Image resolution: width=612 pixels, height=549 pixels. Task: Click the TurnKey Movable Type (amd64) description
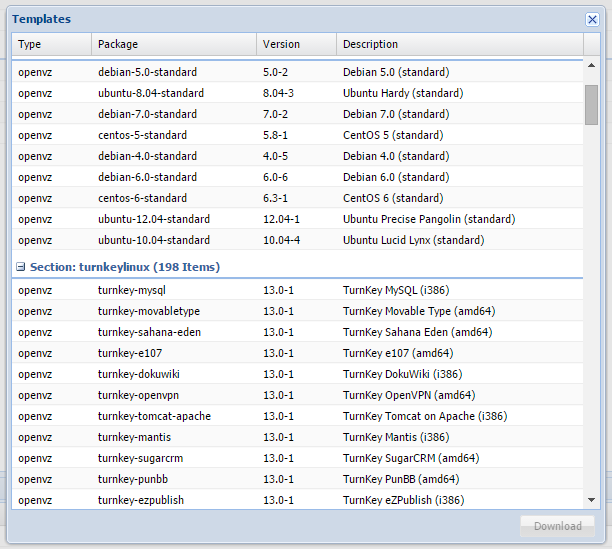419,311
